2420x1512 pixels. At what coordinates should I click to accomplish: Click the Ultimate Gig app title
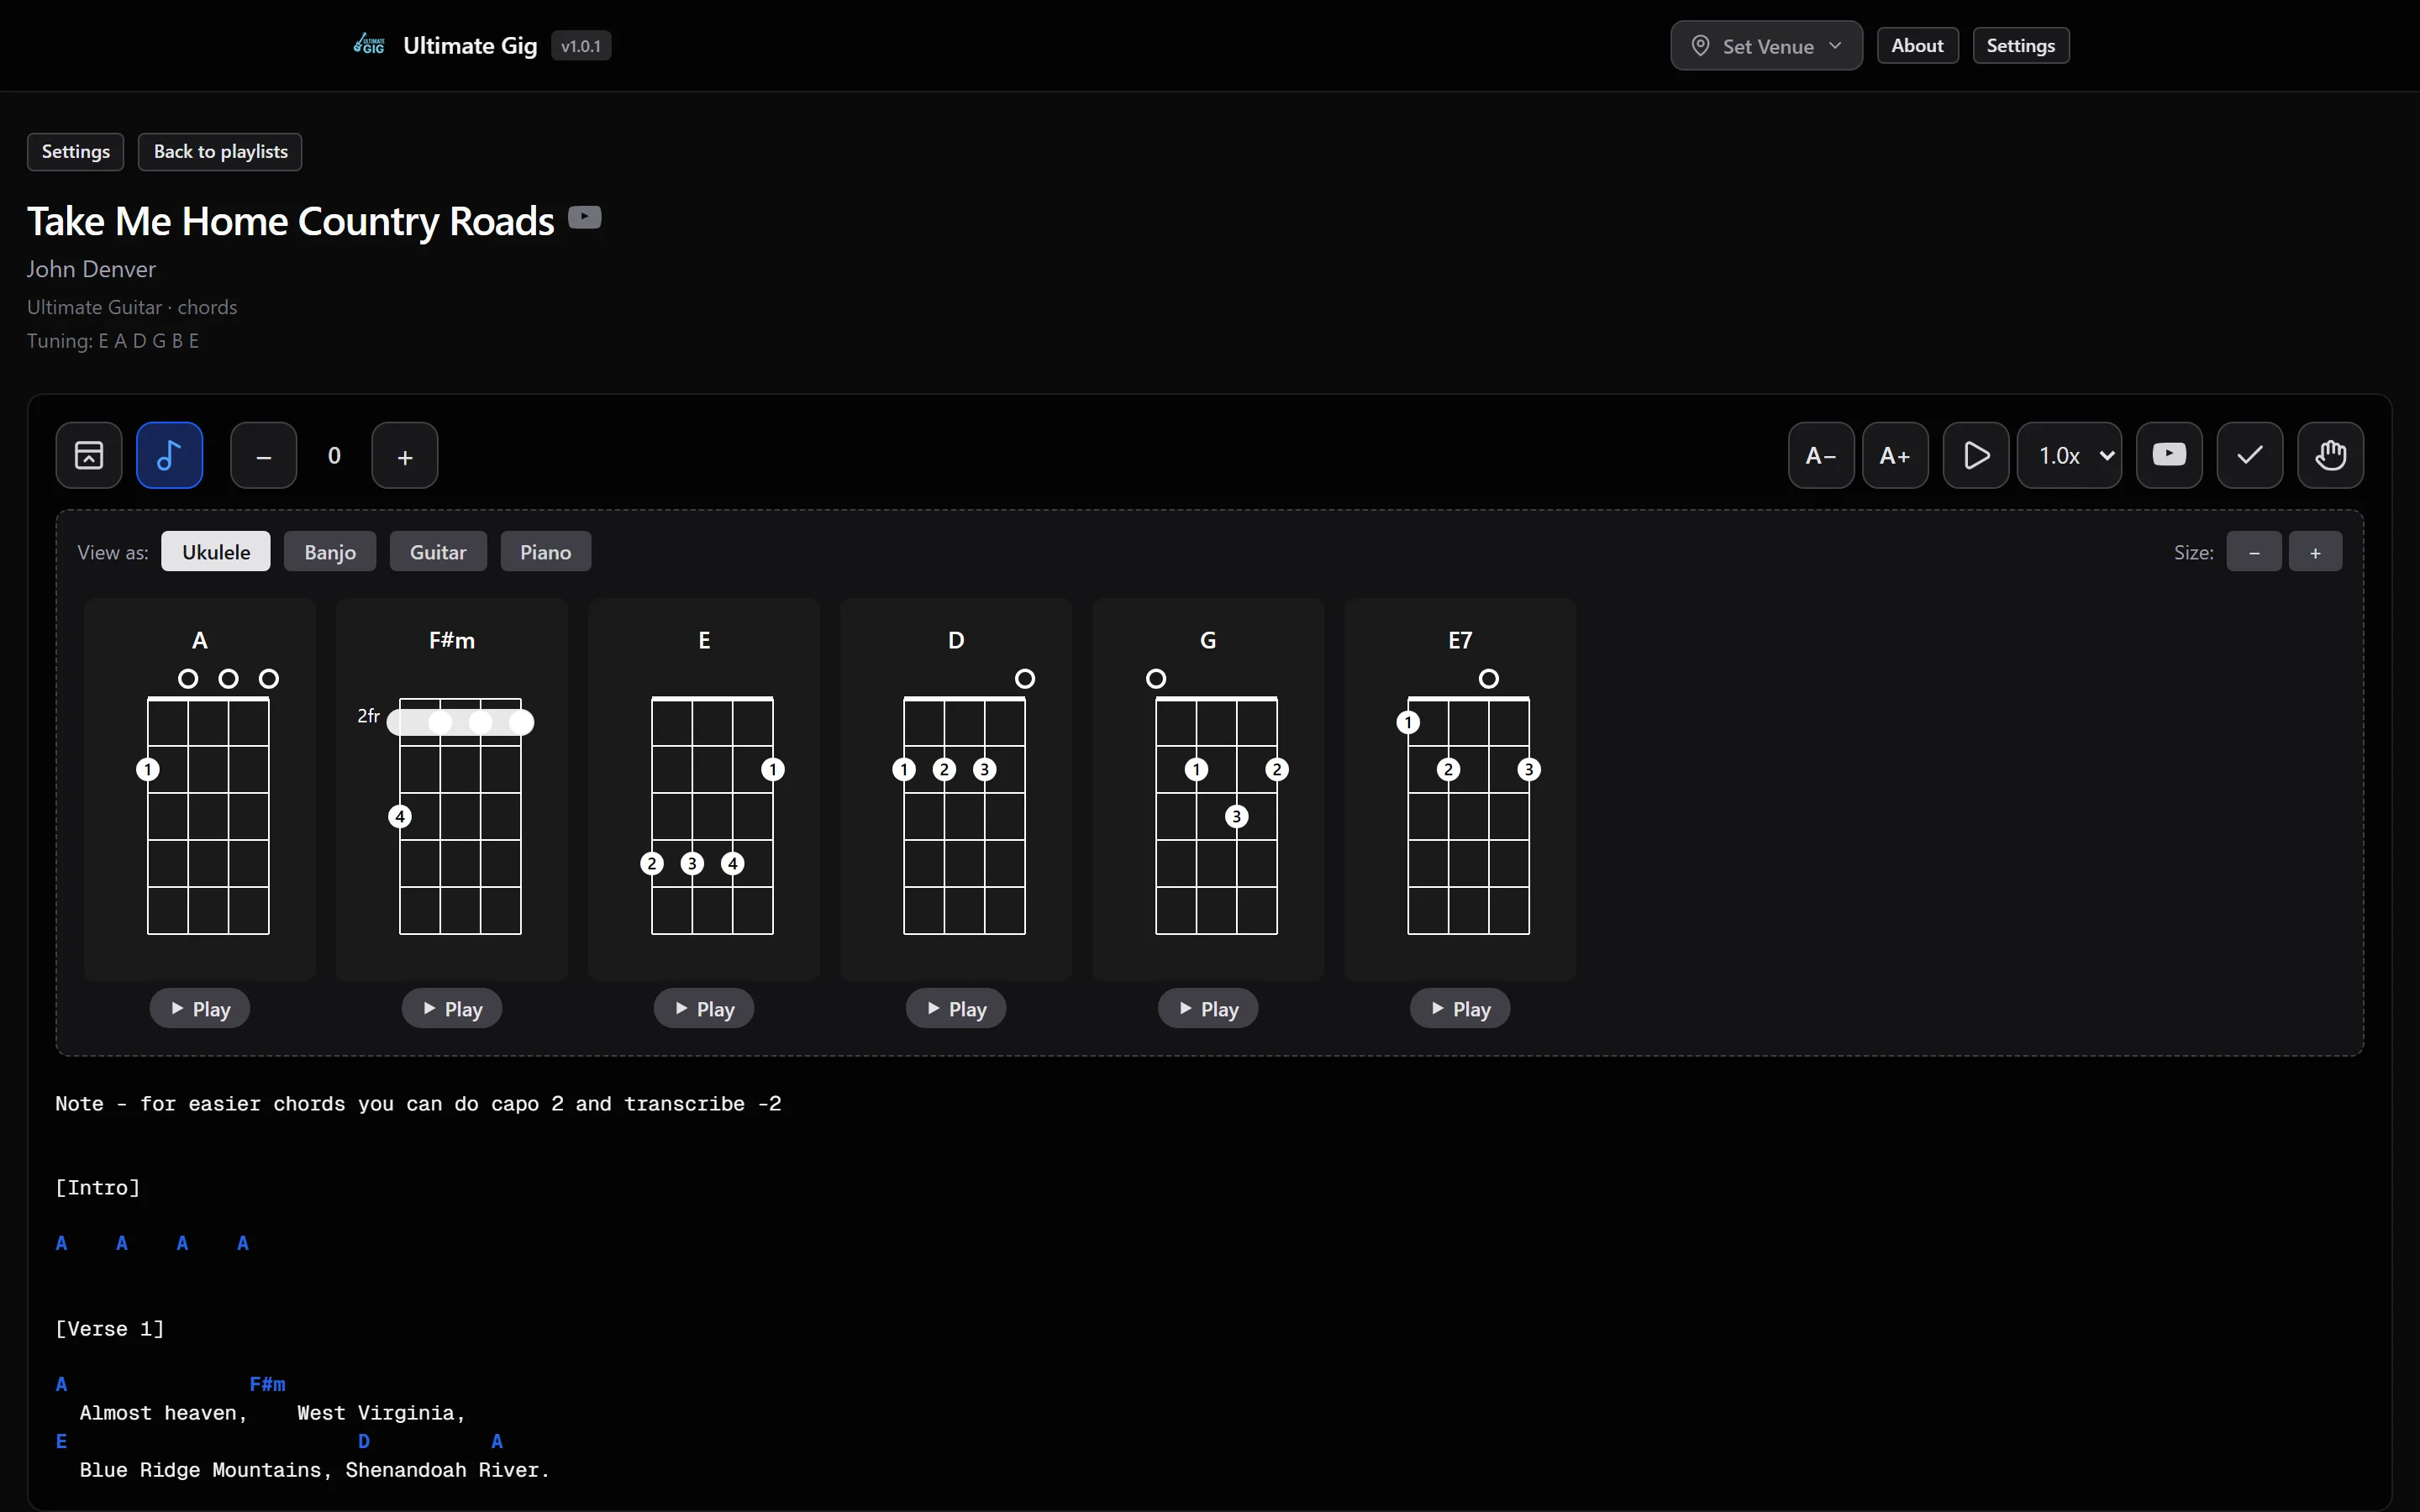pos(470,46)
